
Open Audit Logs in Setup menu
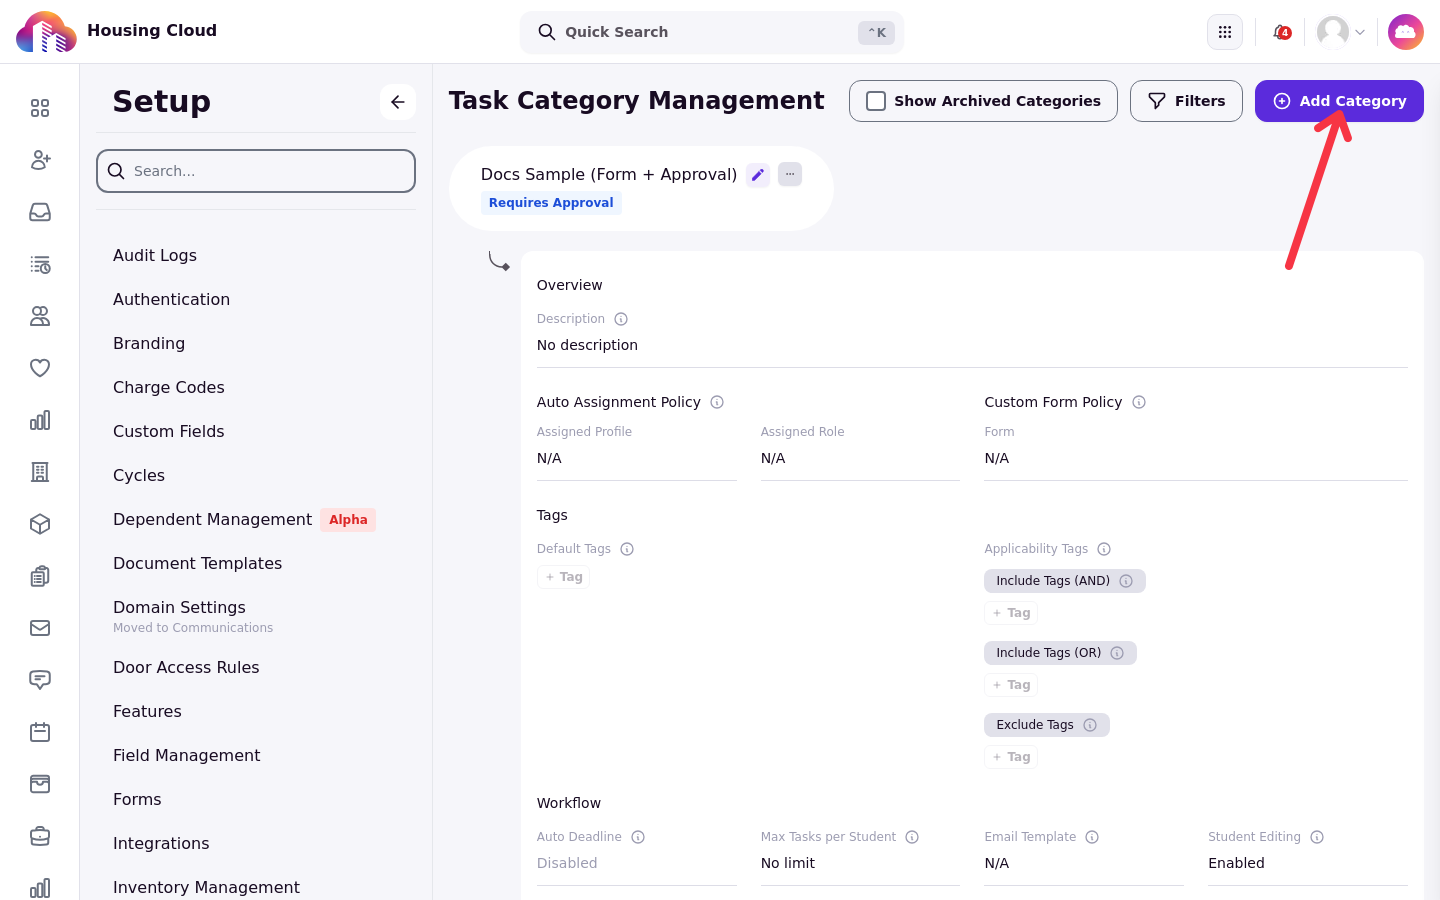pos(155,255)
